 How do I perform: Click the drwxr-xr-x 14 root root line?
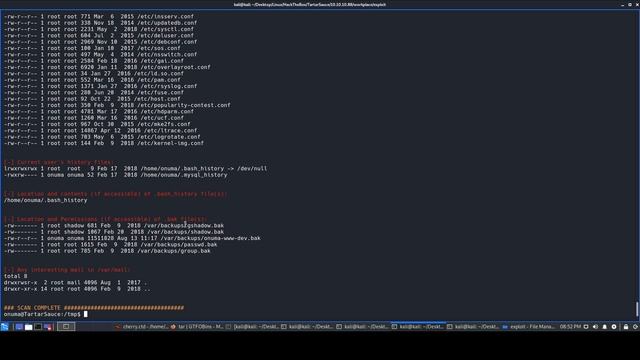(77, 289)
